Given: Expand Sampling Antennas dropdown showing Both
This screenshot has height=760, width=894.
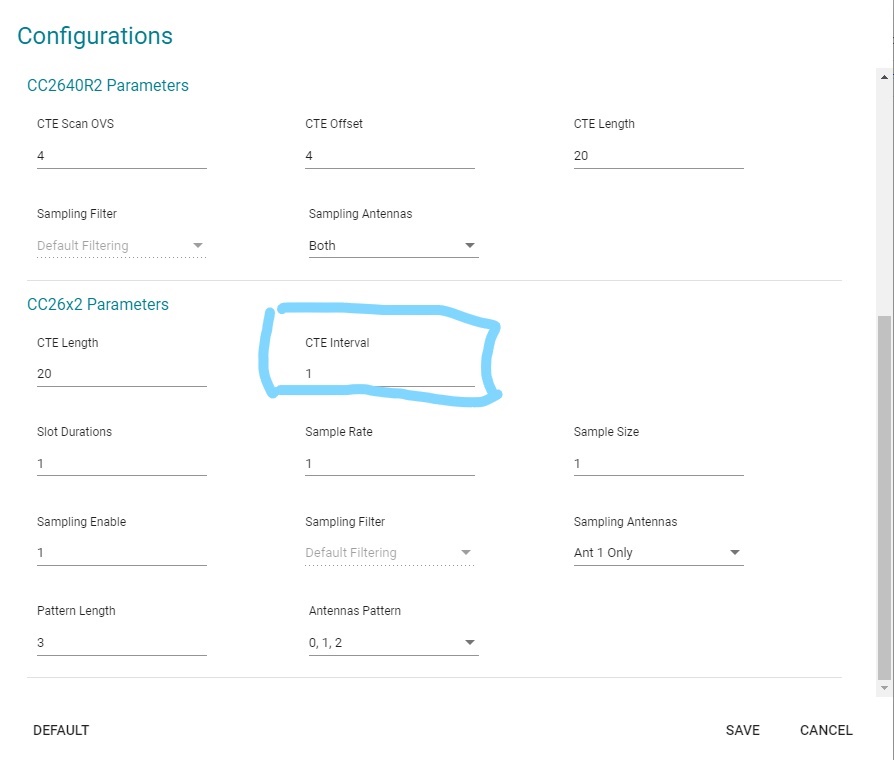Looking at the screenshot, I should coord(393,246).
